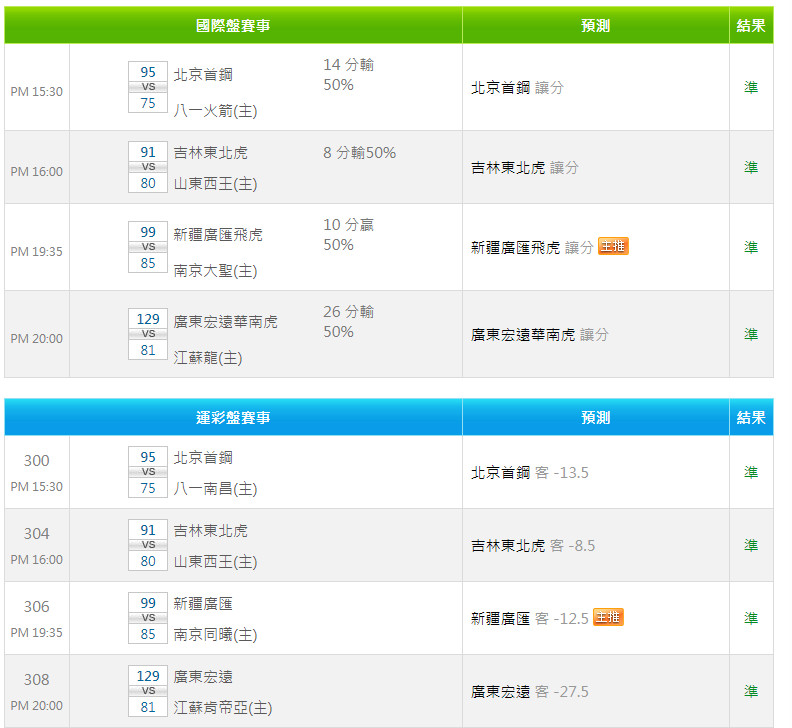Click match number 306
Viewport: 792px width, 728px height.
37,606
